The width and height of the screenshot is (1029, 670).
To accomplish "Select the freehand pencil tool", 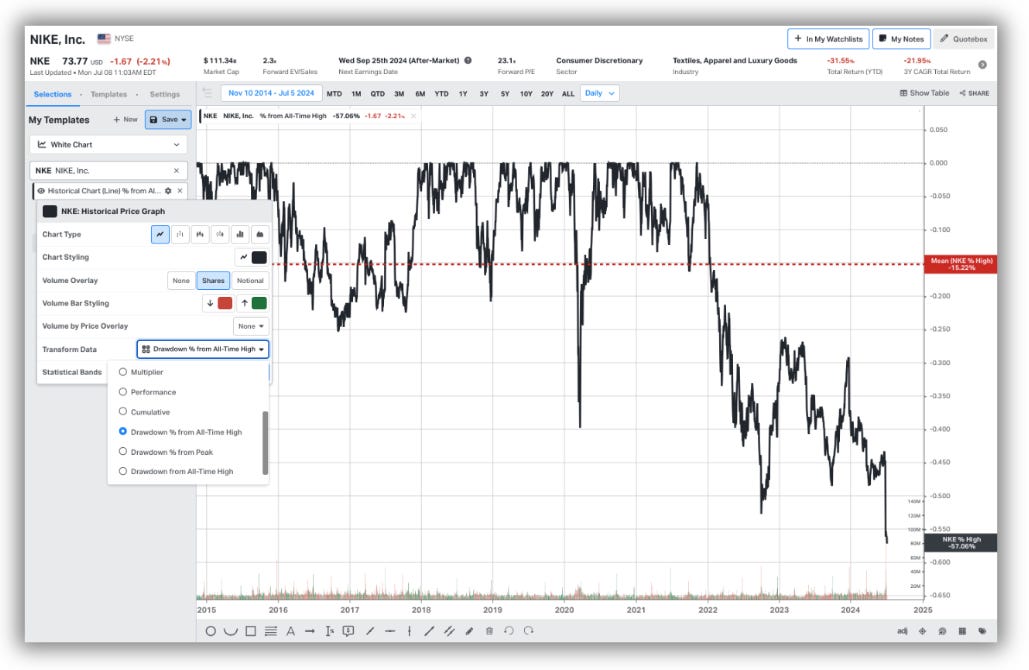I will point(469,631).
